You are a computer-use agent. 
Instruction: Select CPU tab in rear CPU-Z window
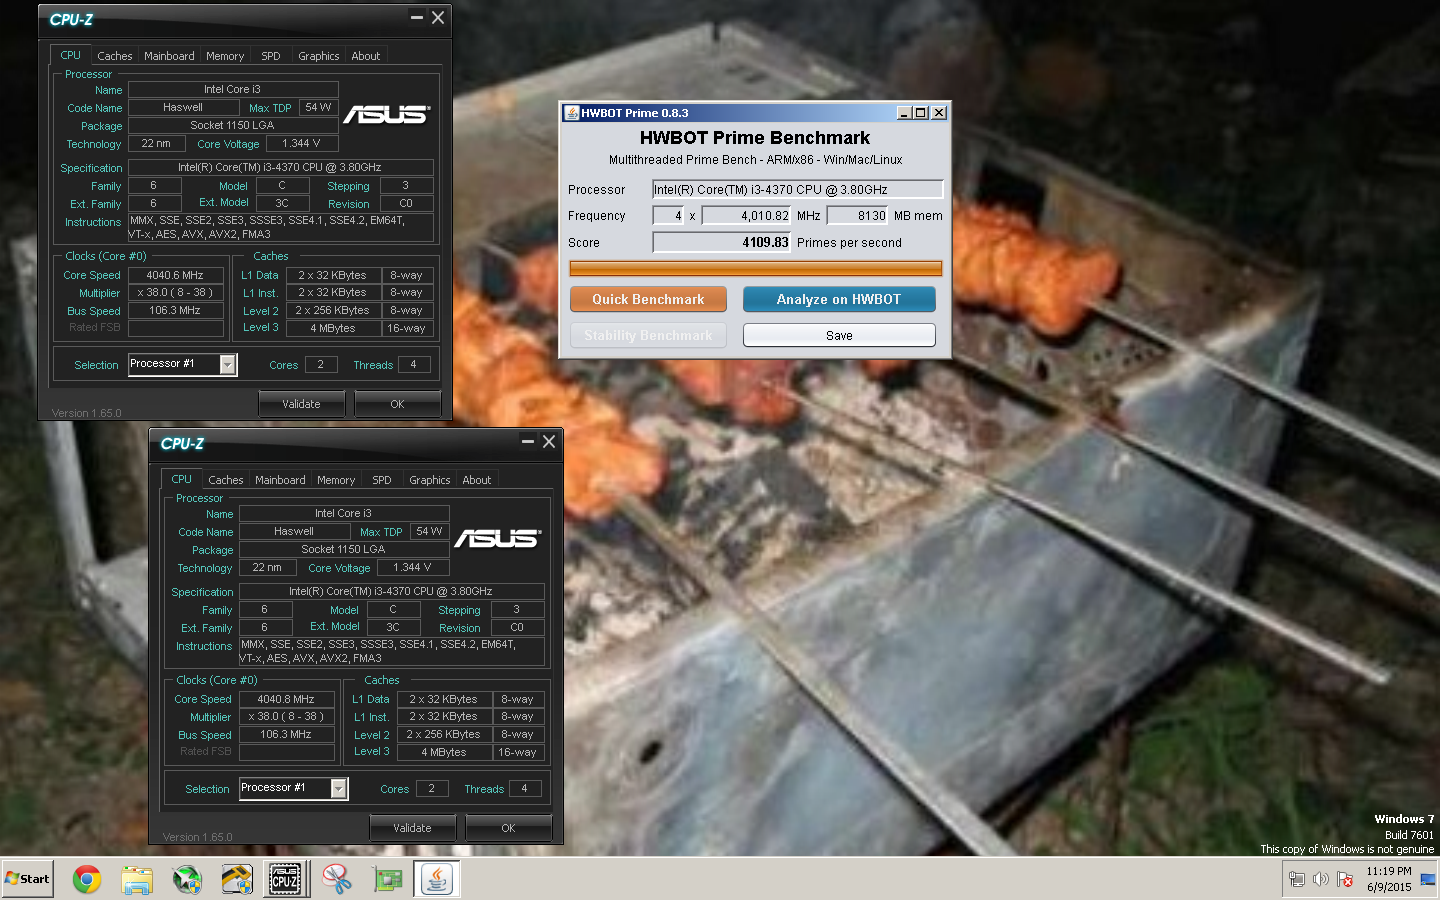click(x=71, y=55)
